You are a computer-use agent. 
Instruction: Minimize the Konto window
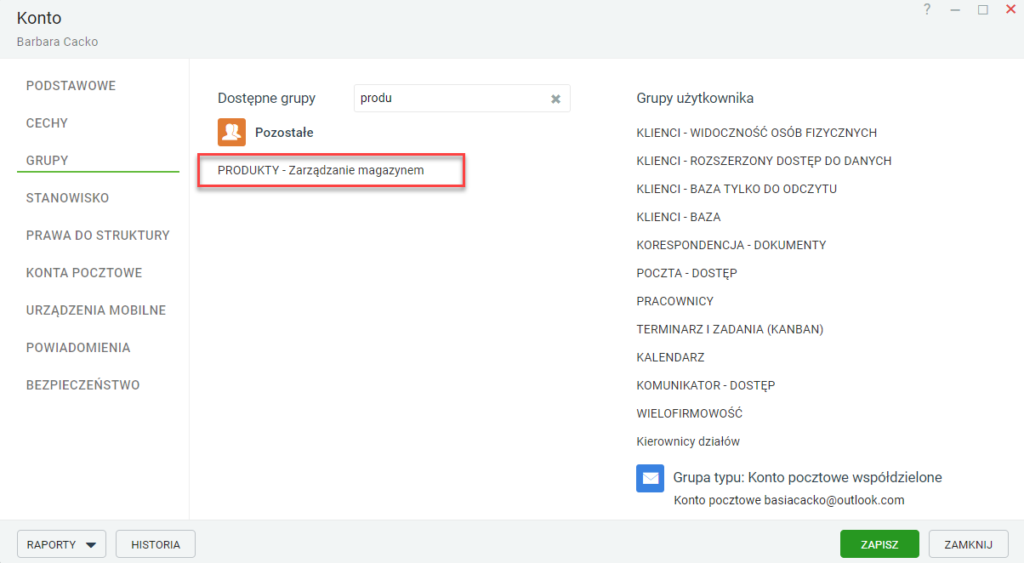coord(955,10)
